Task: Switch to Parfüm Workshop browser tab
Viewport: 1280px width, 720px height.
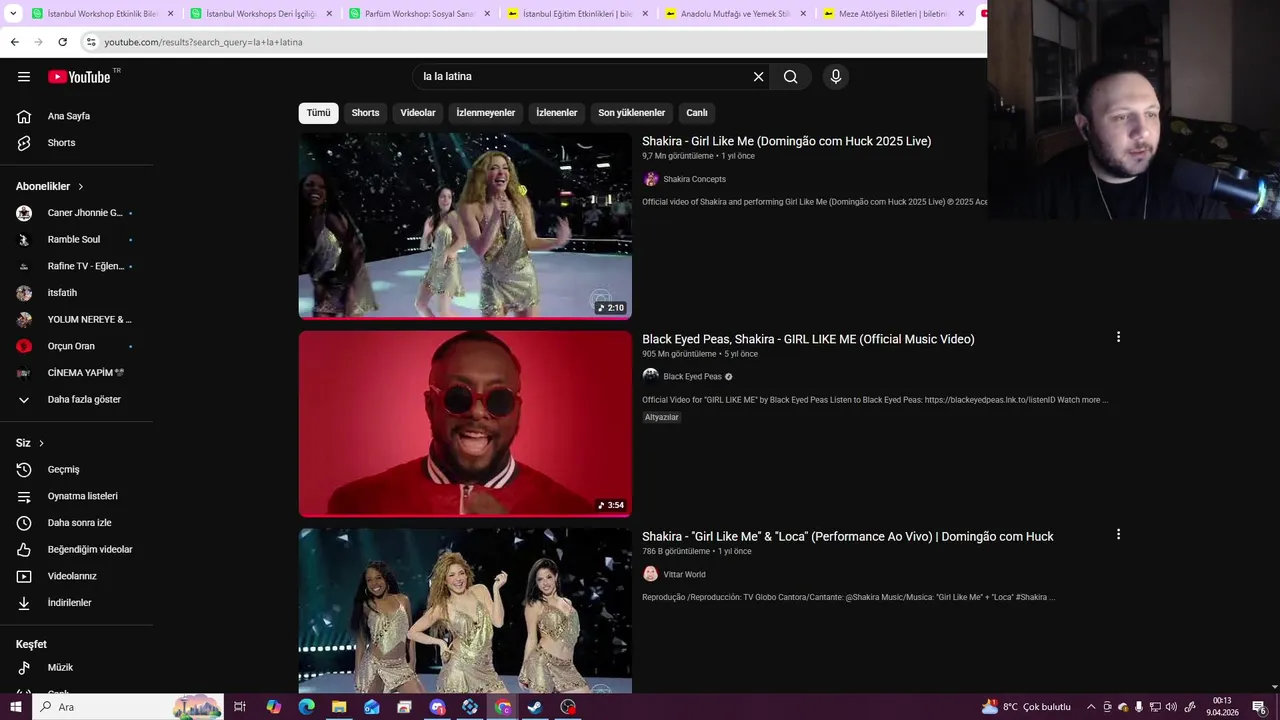Action: pos(420,14)
